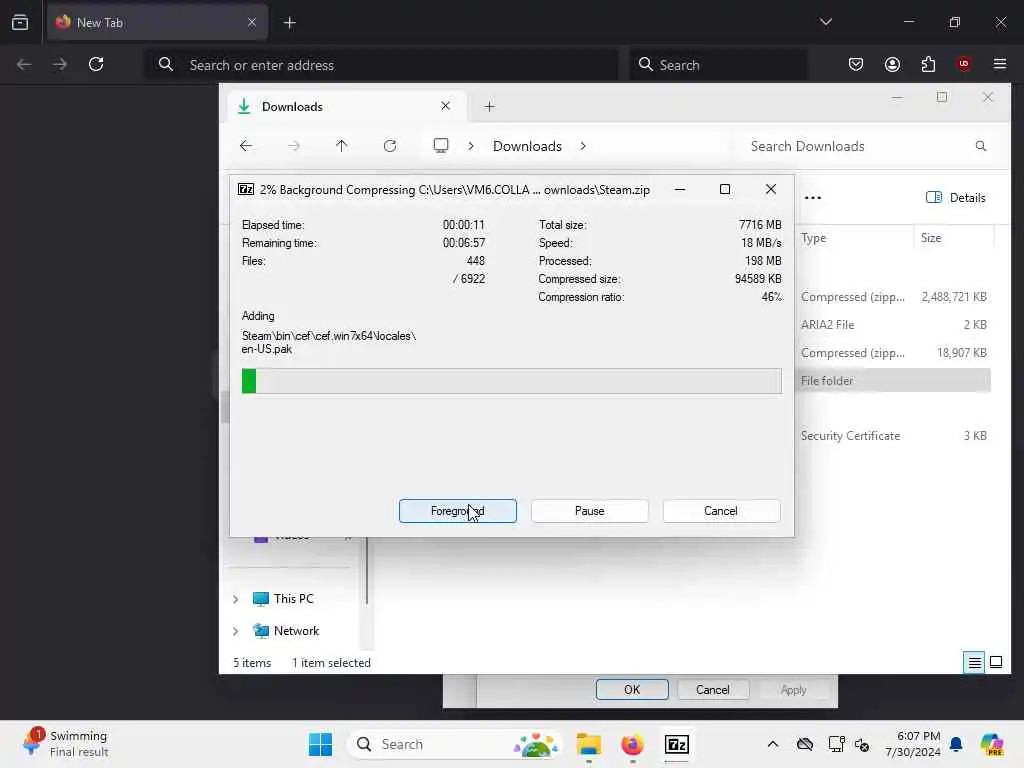The height and width of the screenshot is (768, 1024).
Task: Select the New Tab tab in Firefox
Action: (157, 22)
